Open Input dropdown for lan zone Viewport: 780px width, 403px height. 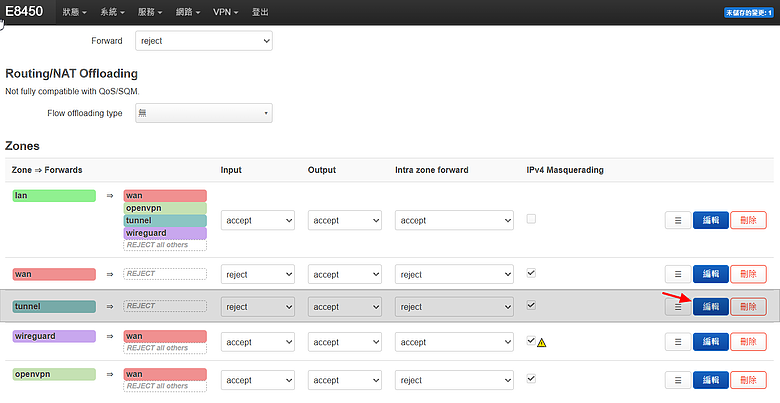point(258,220)
